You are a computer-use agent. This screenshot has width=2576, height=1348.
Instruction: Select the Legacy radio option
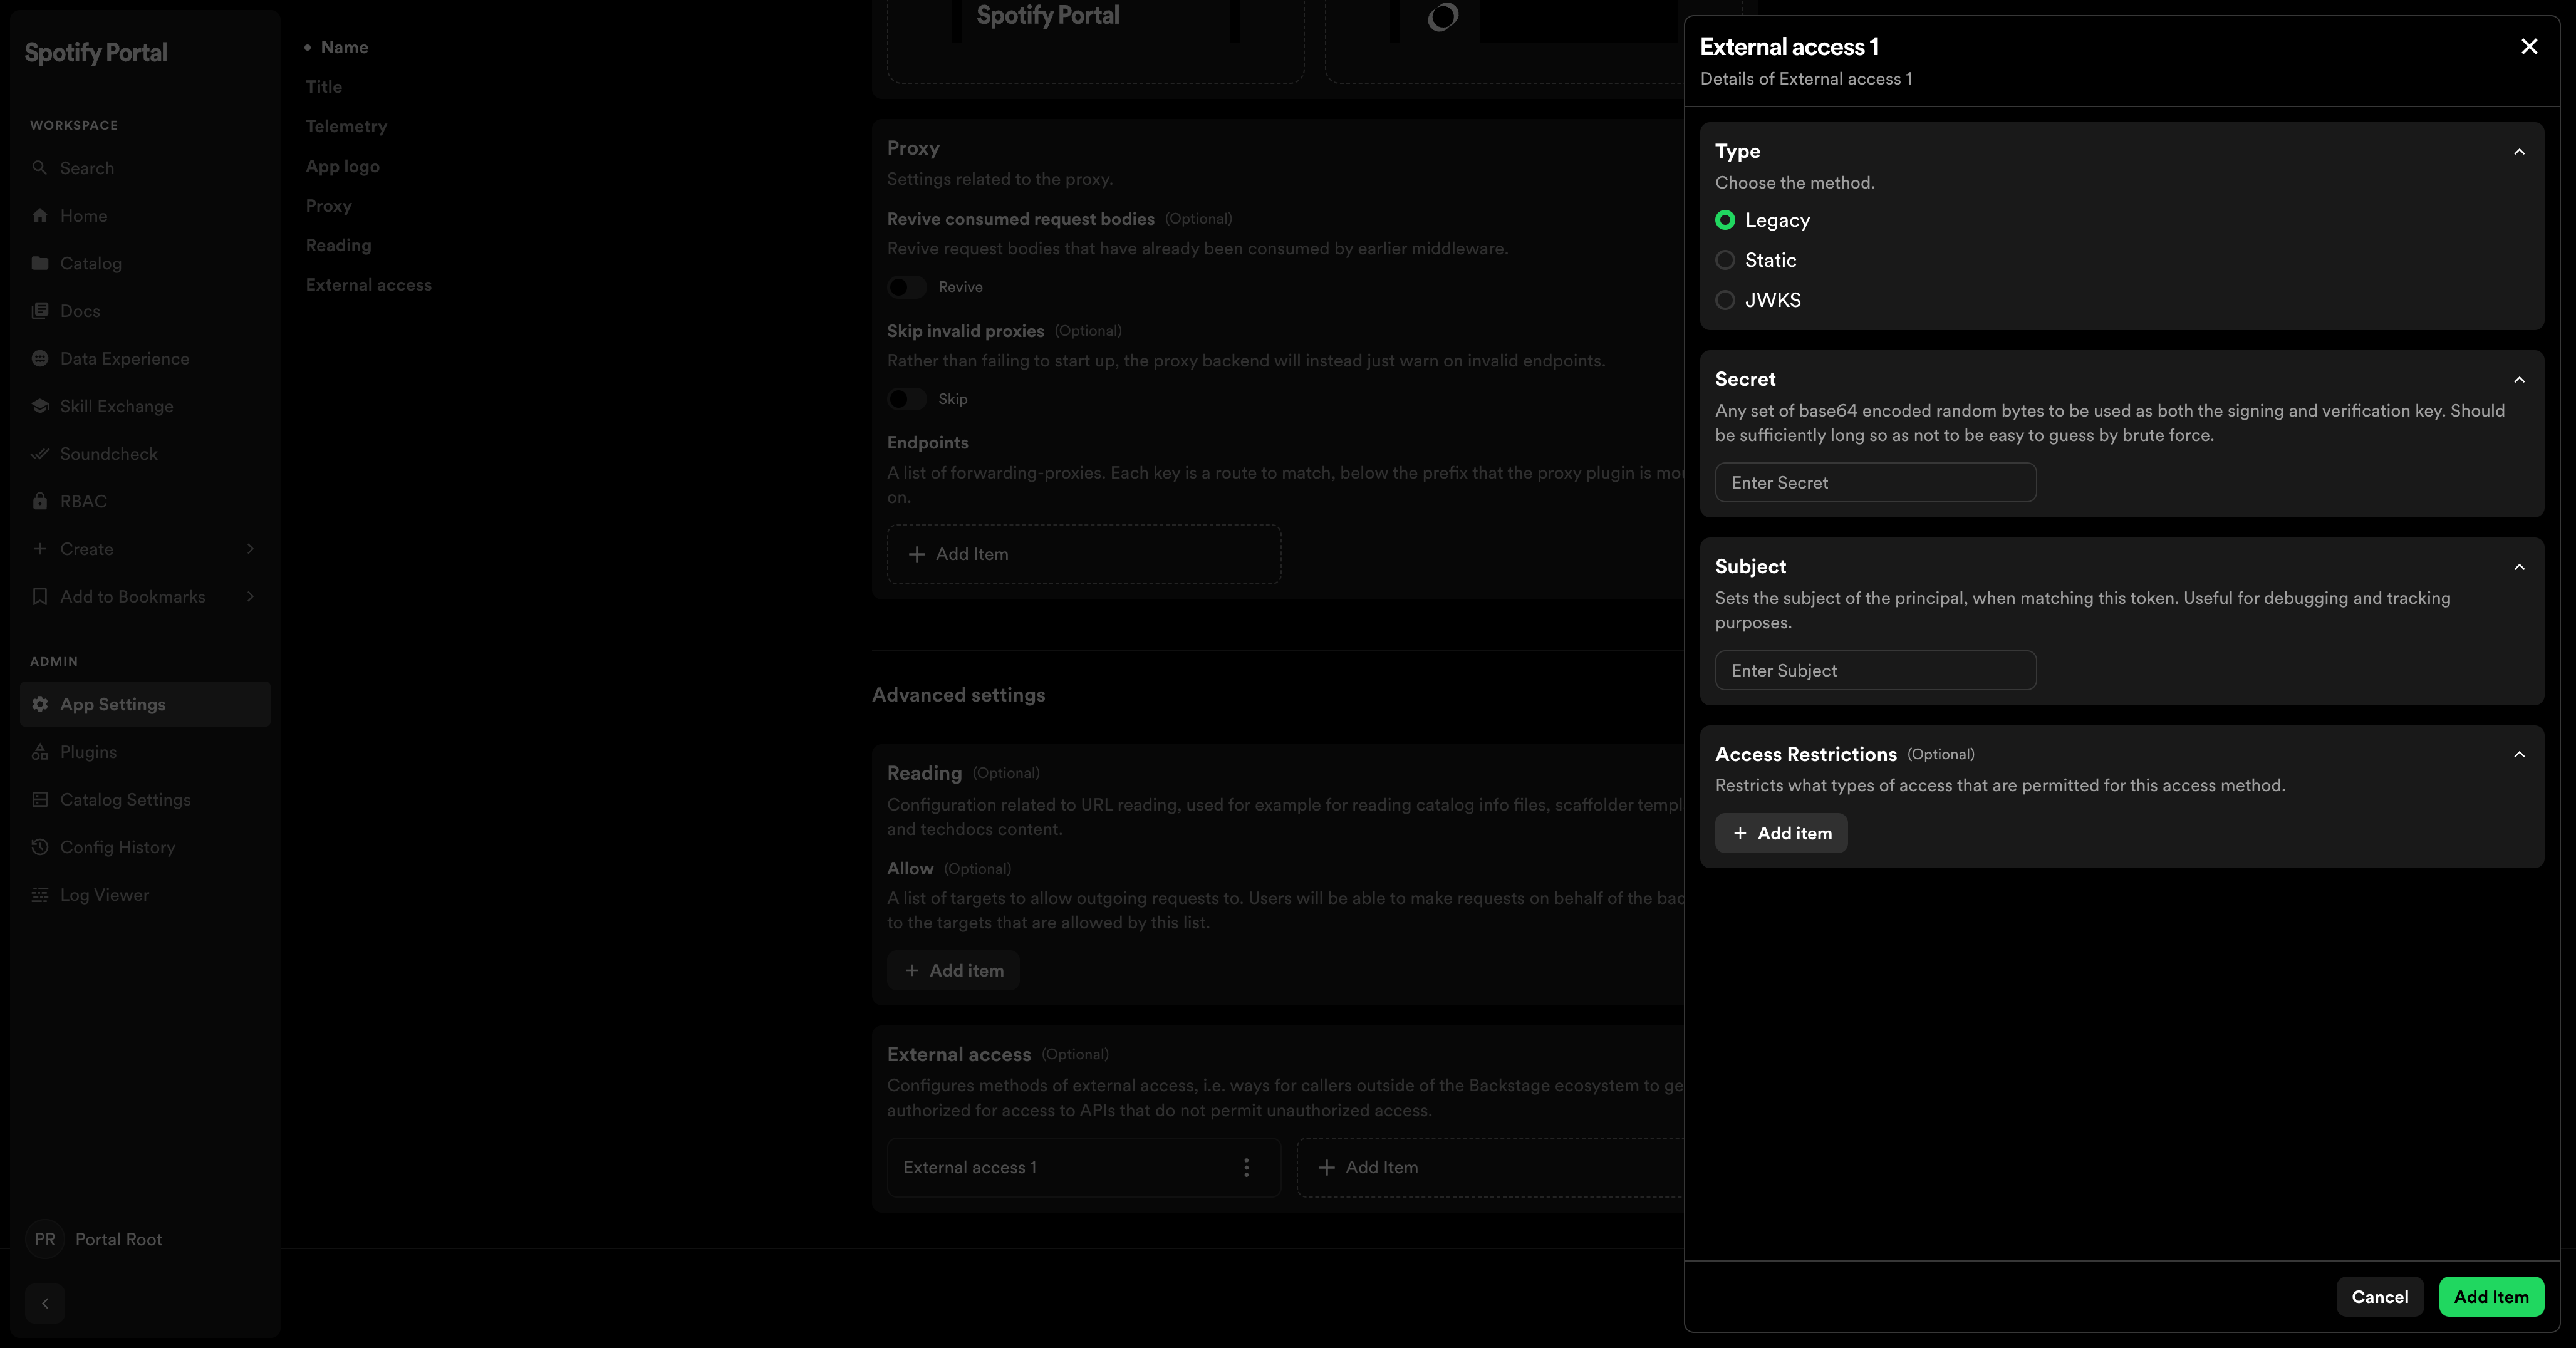coord(1725,220)
